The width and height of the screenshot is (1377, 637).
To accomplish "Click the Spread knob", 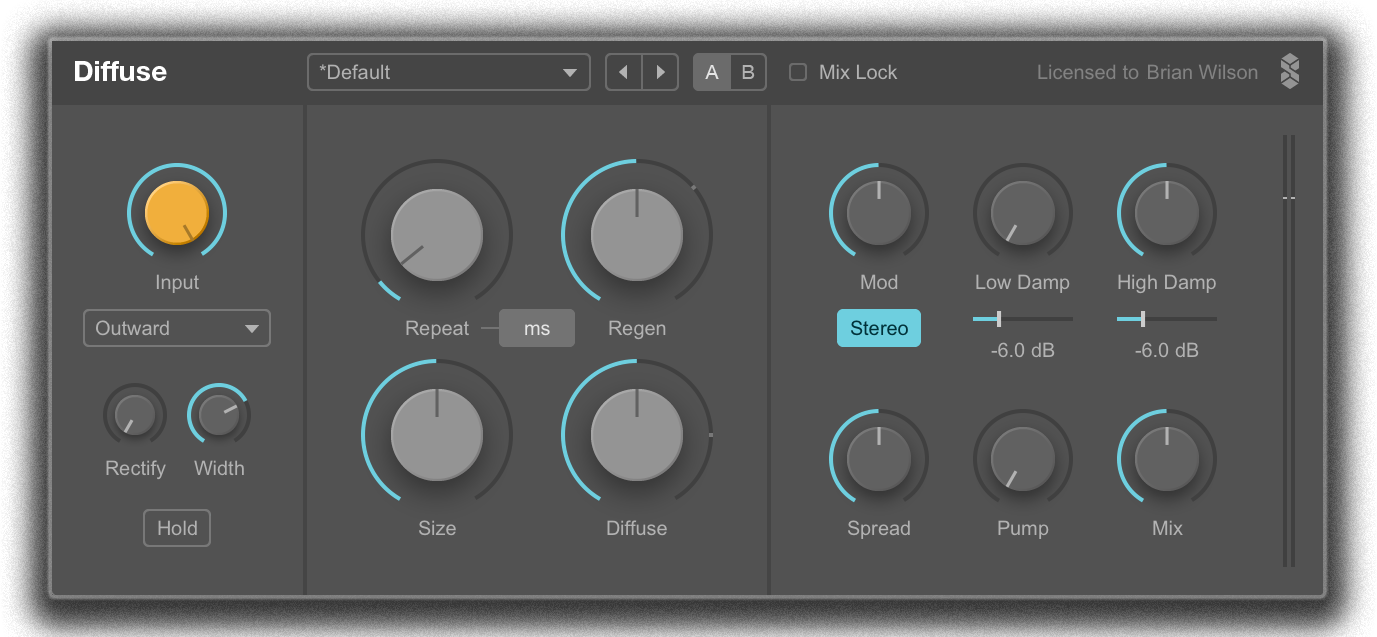I will [879, 459].
